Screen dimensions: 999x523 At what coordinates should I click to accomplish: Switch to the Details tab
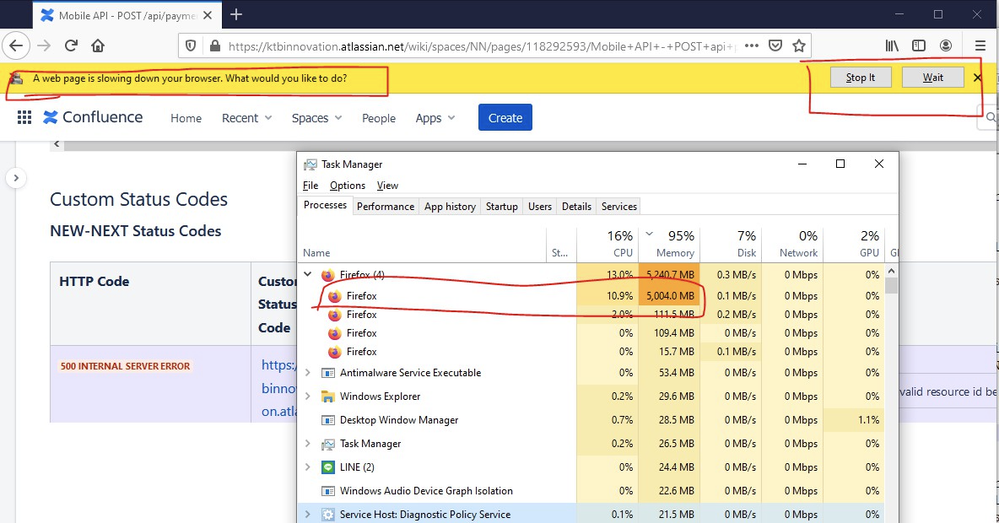(577, 206)
